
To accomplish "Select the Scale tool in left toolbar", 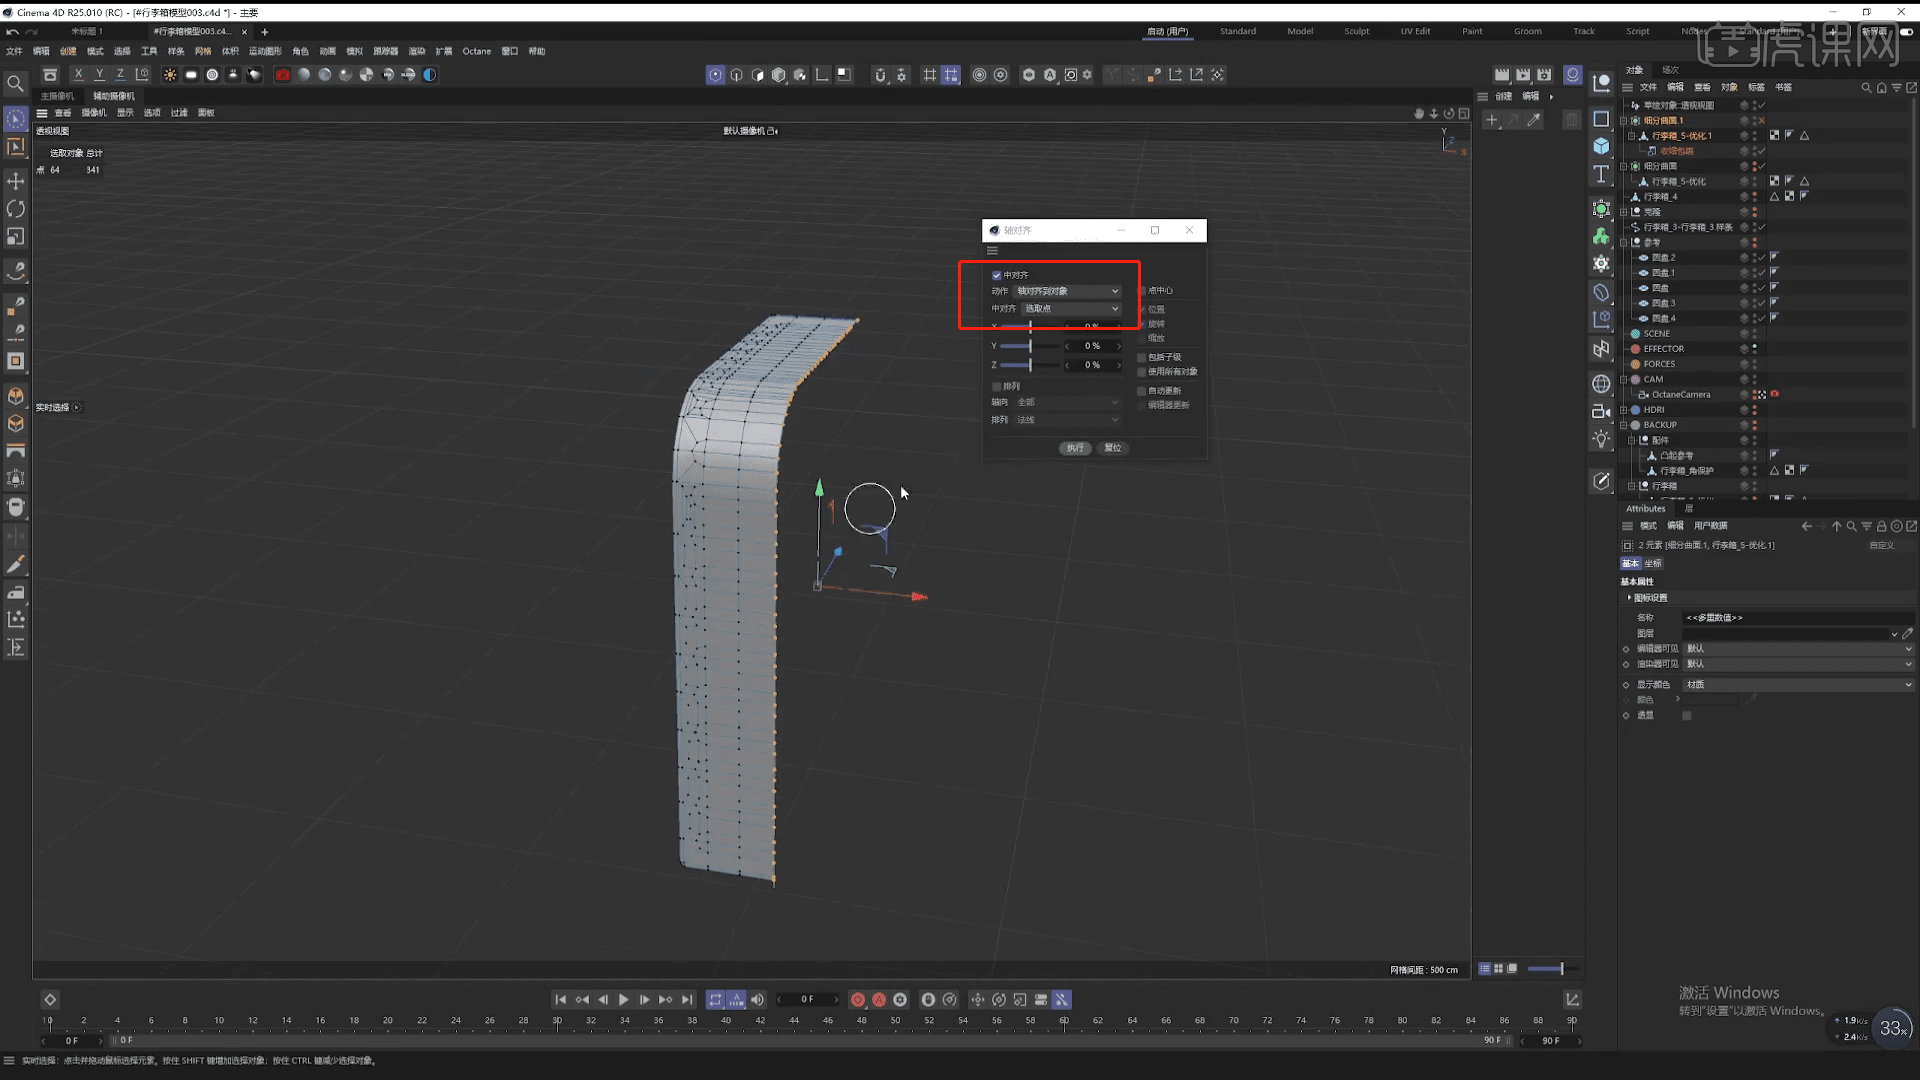I will click(x=15, y=237).
